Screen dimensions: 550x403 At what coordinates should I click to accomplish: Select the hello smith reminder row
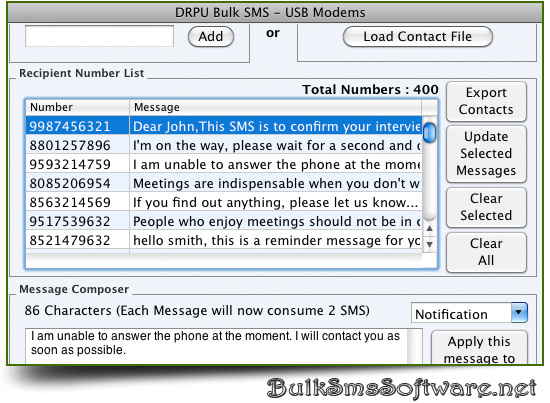coord(224,240)
